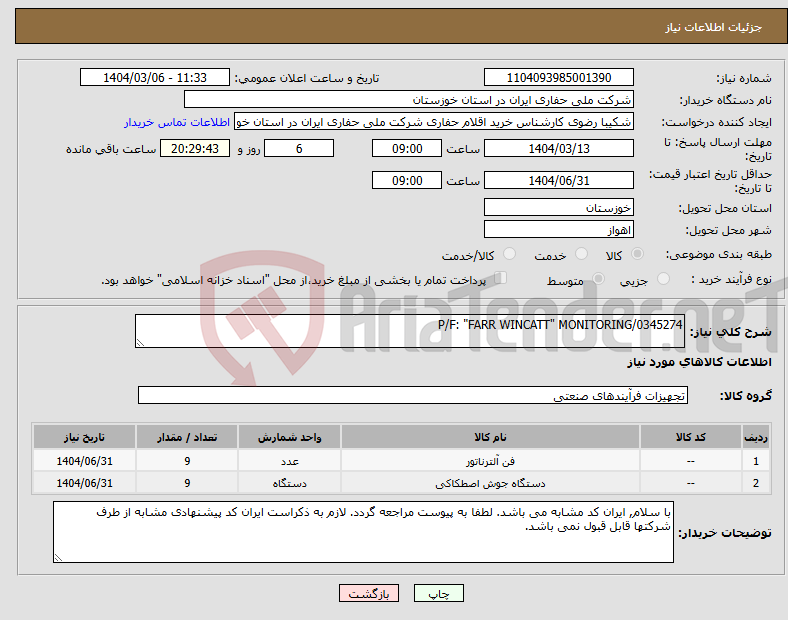Click the delivery city field اهواز
Screen dimensions: 788x620
(558, 230)
